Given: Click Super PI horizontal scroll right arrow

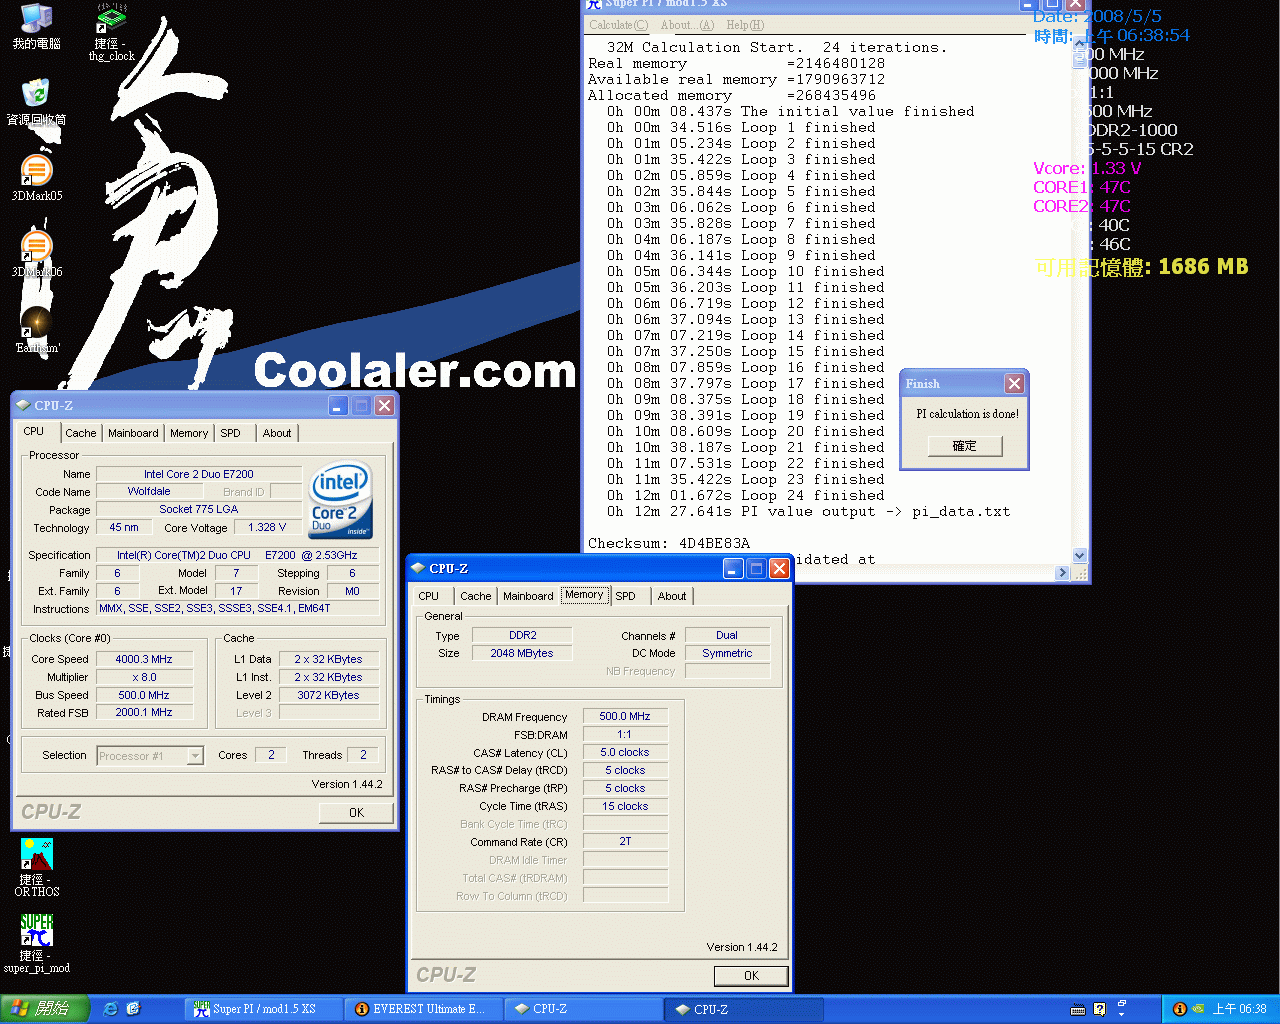Looking at the screenshot, I should 1062,573.
